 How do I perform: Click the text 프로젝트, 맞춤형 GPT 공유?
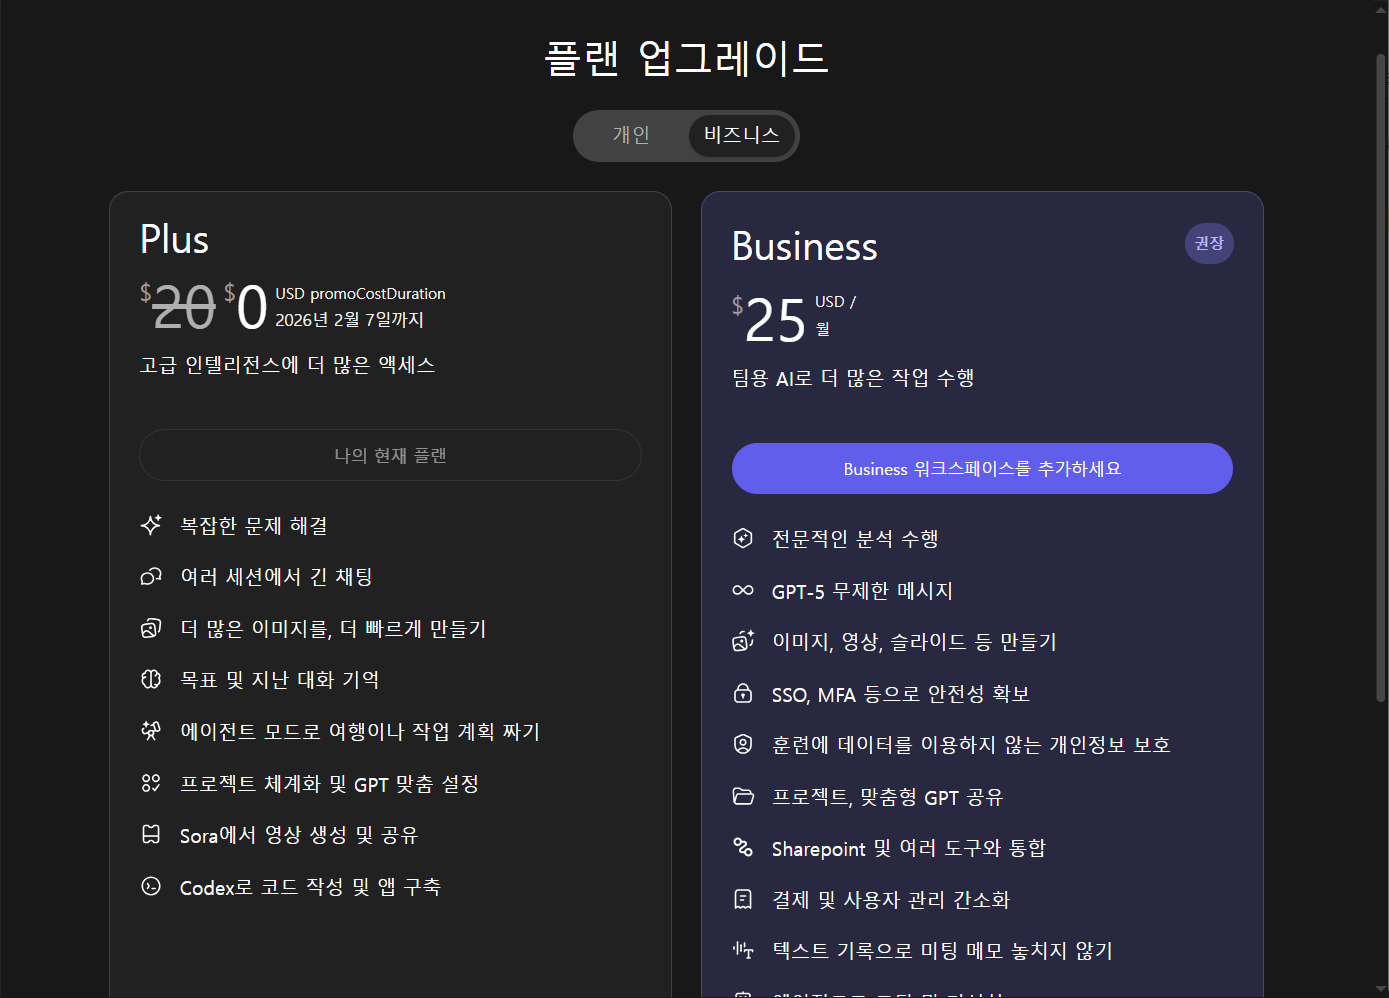click(887, 797)
